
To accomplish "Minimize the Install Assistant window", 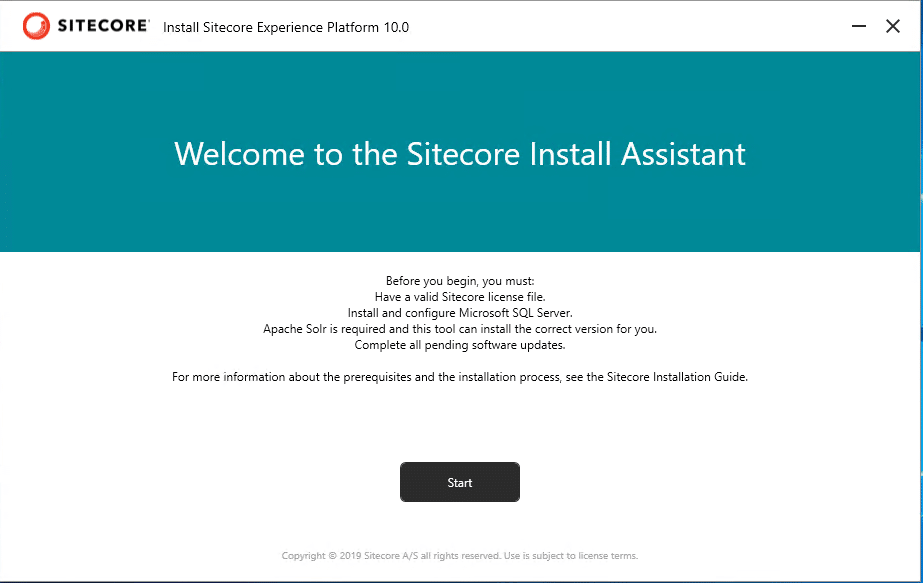I will (x=859, y=26).
